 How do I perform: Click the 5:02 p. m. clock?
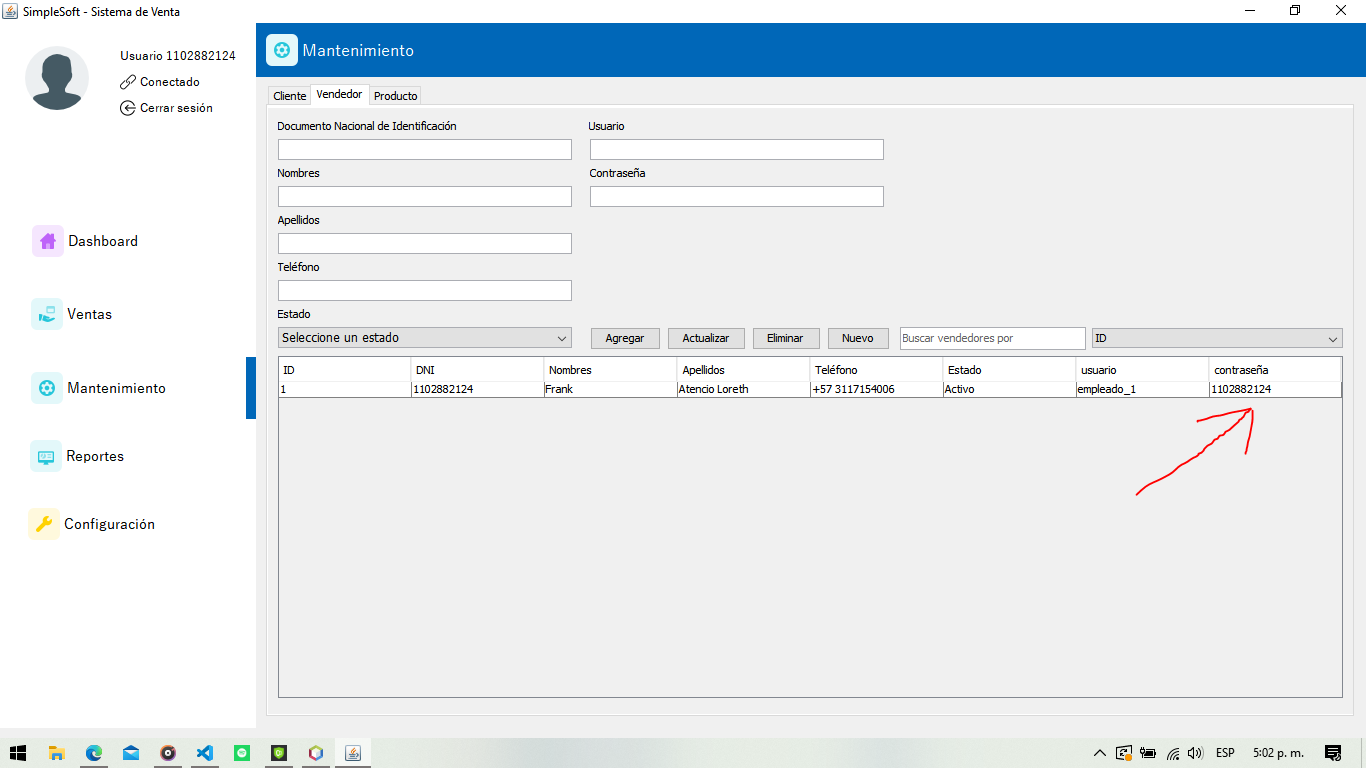click(x=1278, y=753)
